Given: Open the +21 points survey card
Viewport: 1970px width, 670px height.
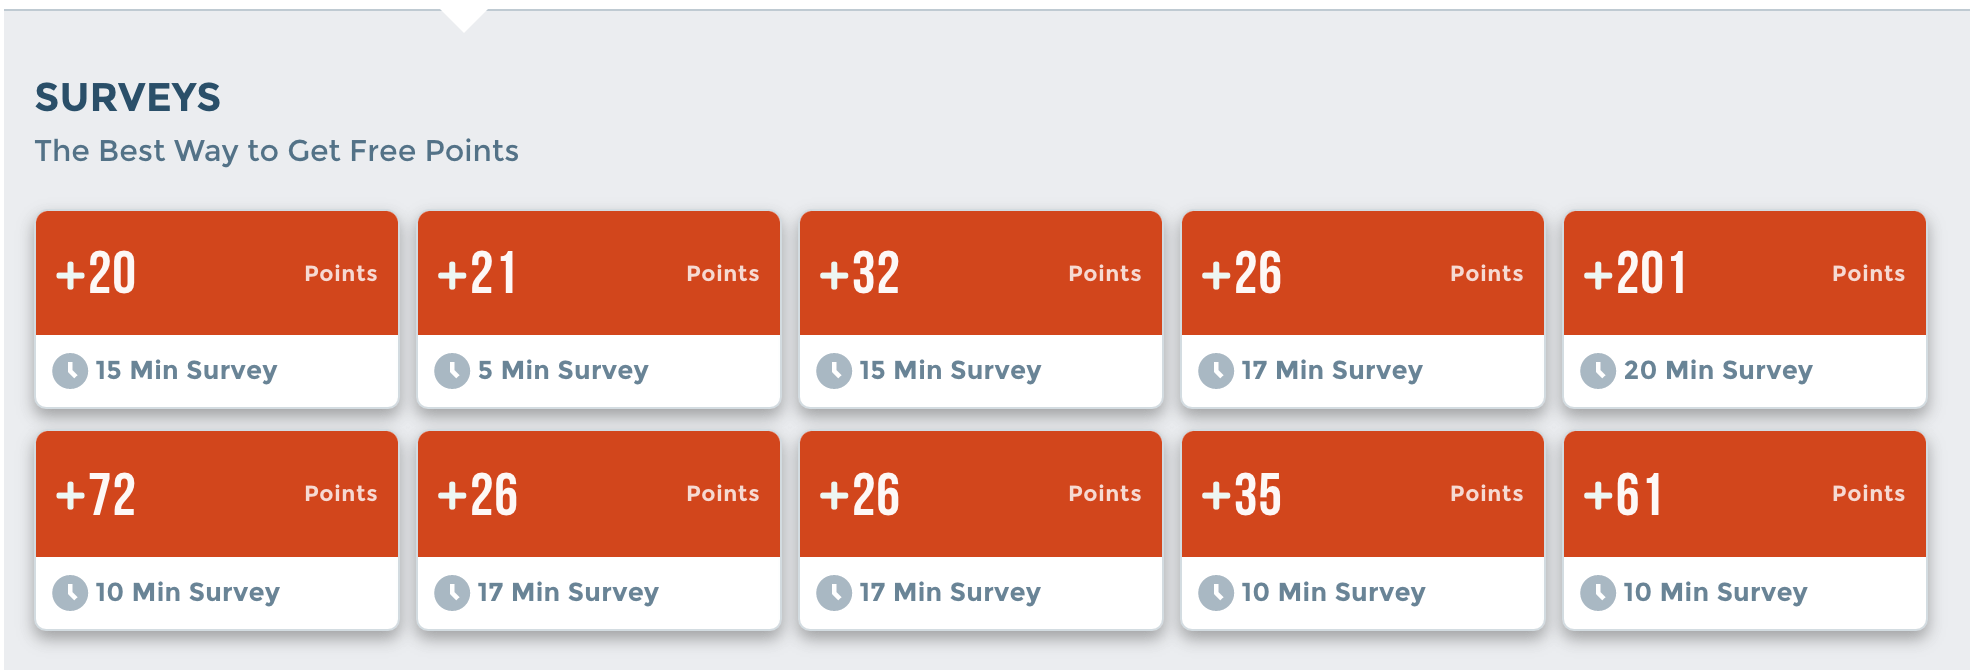Looking at the screenshot, I should 599,309.
